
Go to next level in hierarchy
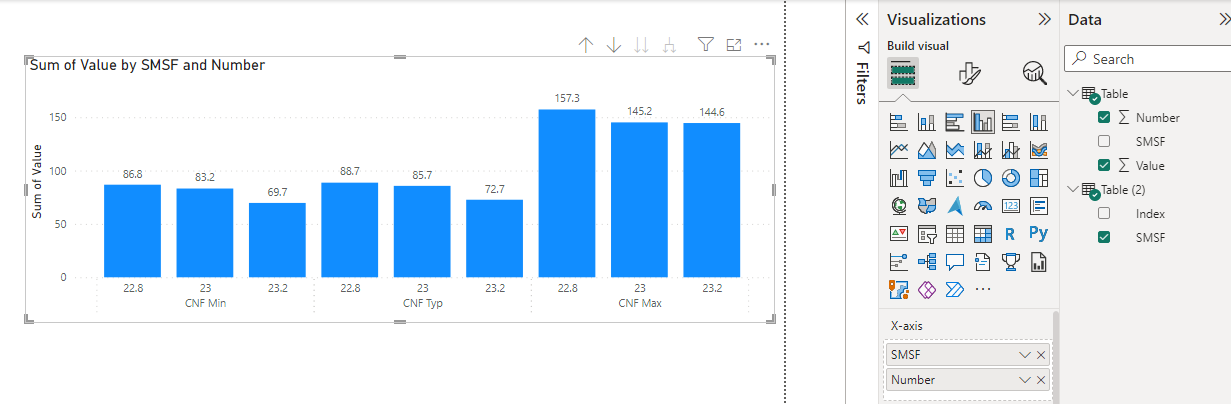[642, 45]
